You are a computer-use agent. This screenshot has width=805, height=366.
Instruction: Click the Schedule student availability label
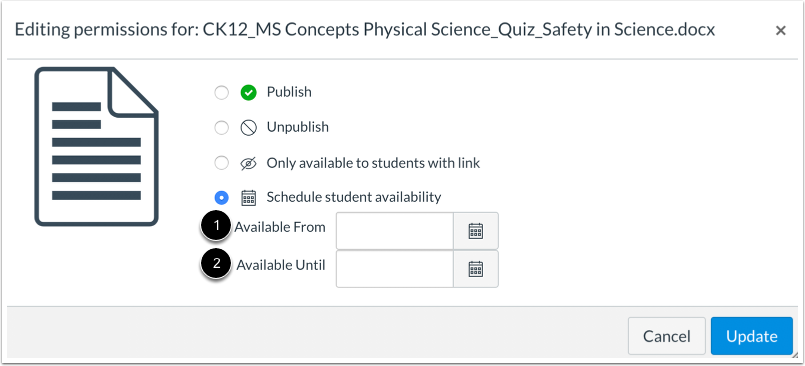[x=354, y=197]
